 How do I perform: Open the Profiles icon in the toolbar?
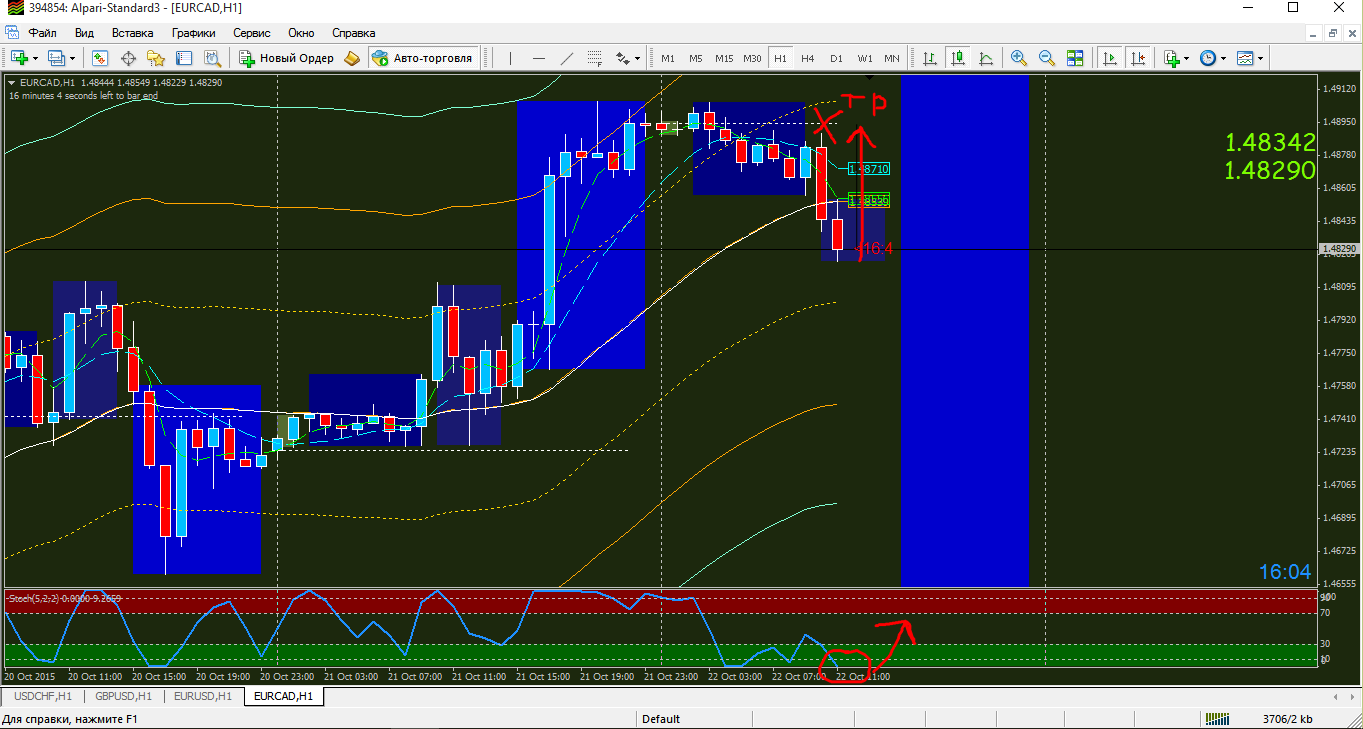[55, 58]
